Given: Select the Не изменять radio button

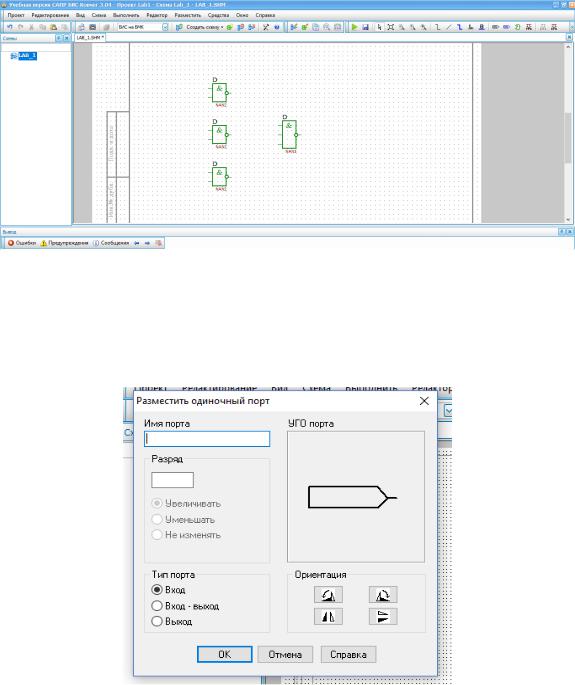Looking at the screenshot, I should point(157,534).
